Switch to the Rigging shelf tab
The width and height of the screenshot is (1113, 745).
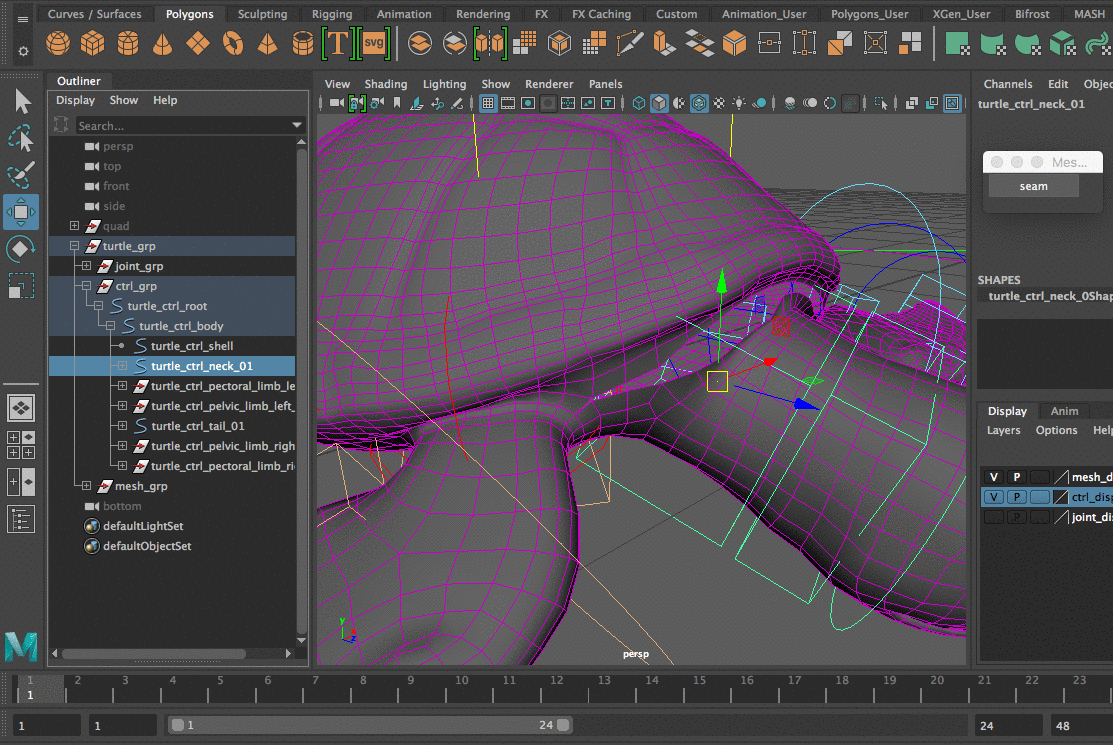331,14
